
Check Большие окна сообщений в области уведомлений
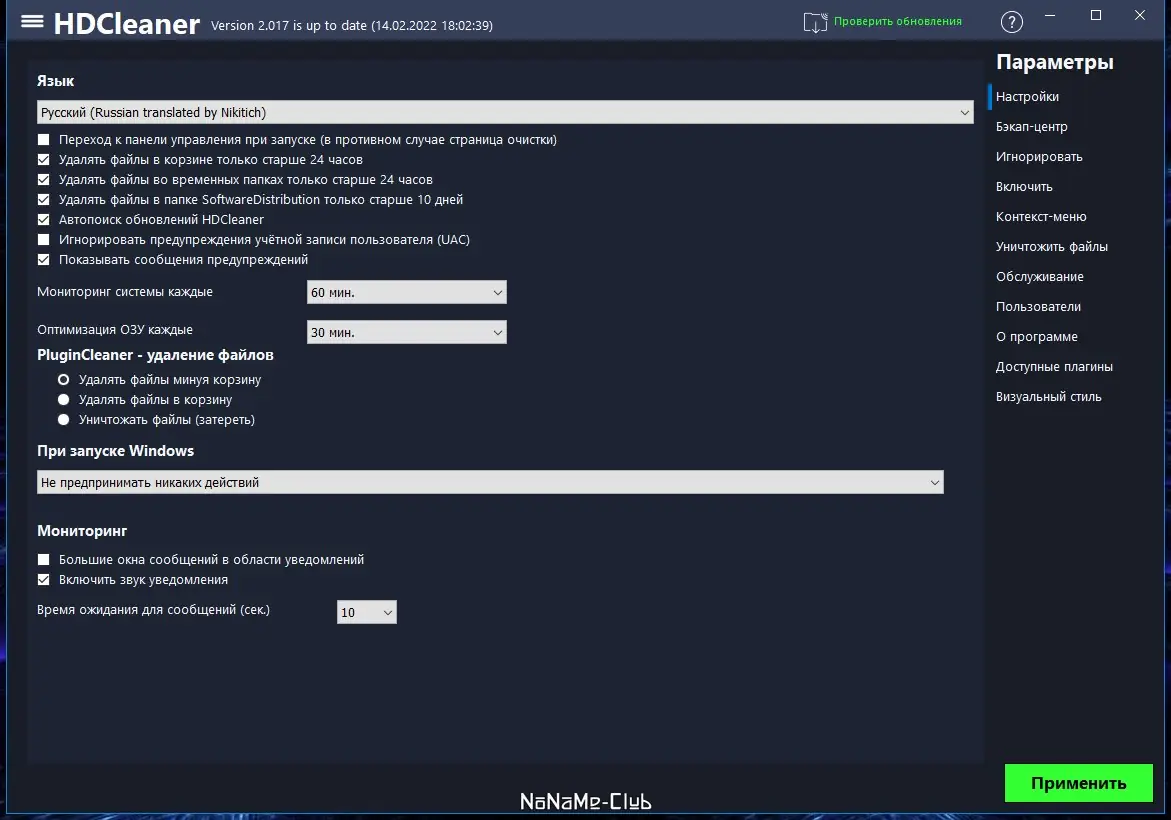(x=43, y=559)
